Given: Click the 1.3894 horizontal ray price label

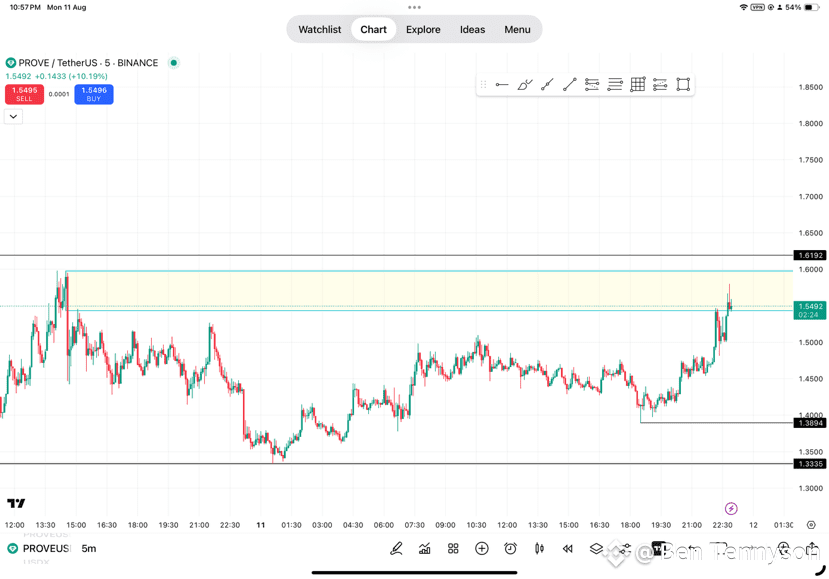Looking at the screenshot, I should (810, 423).
